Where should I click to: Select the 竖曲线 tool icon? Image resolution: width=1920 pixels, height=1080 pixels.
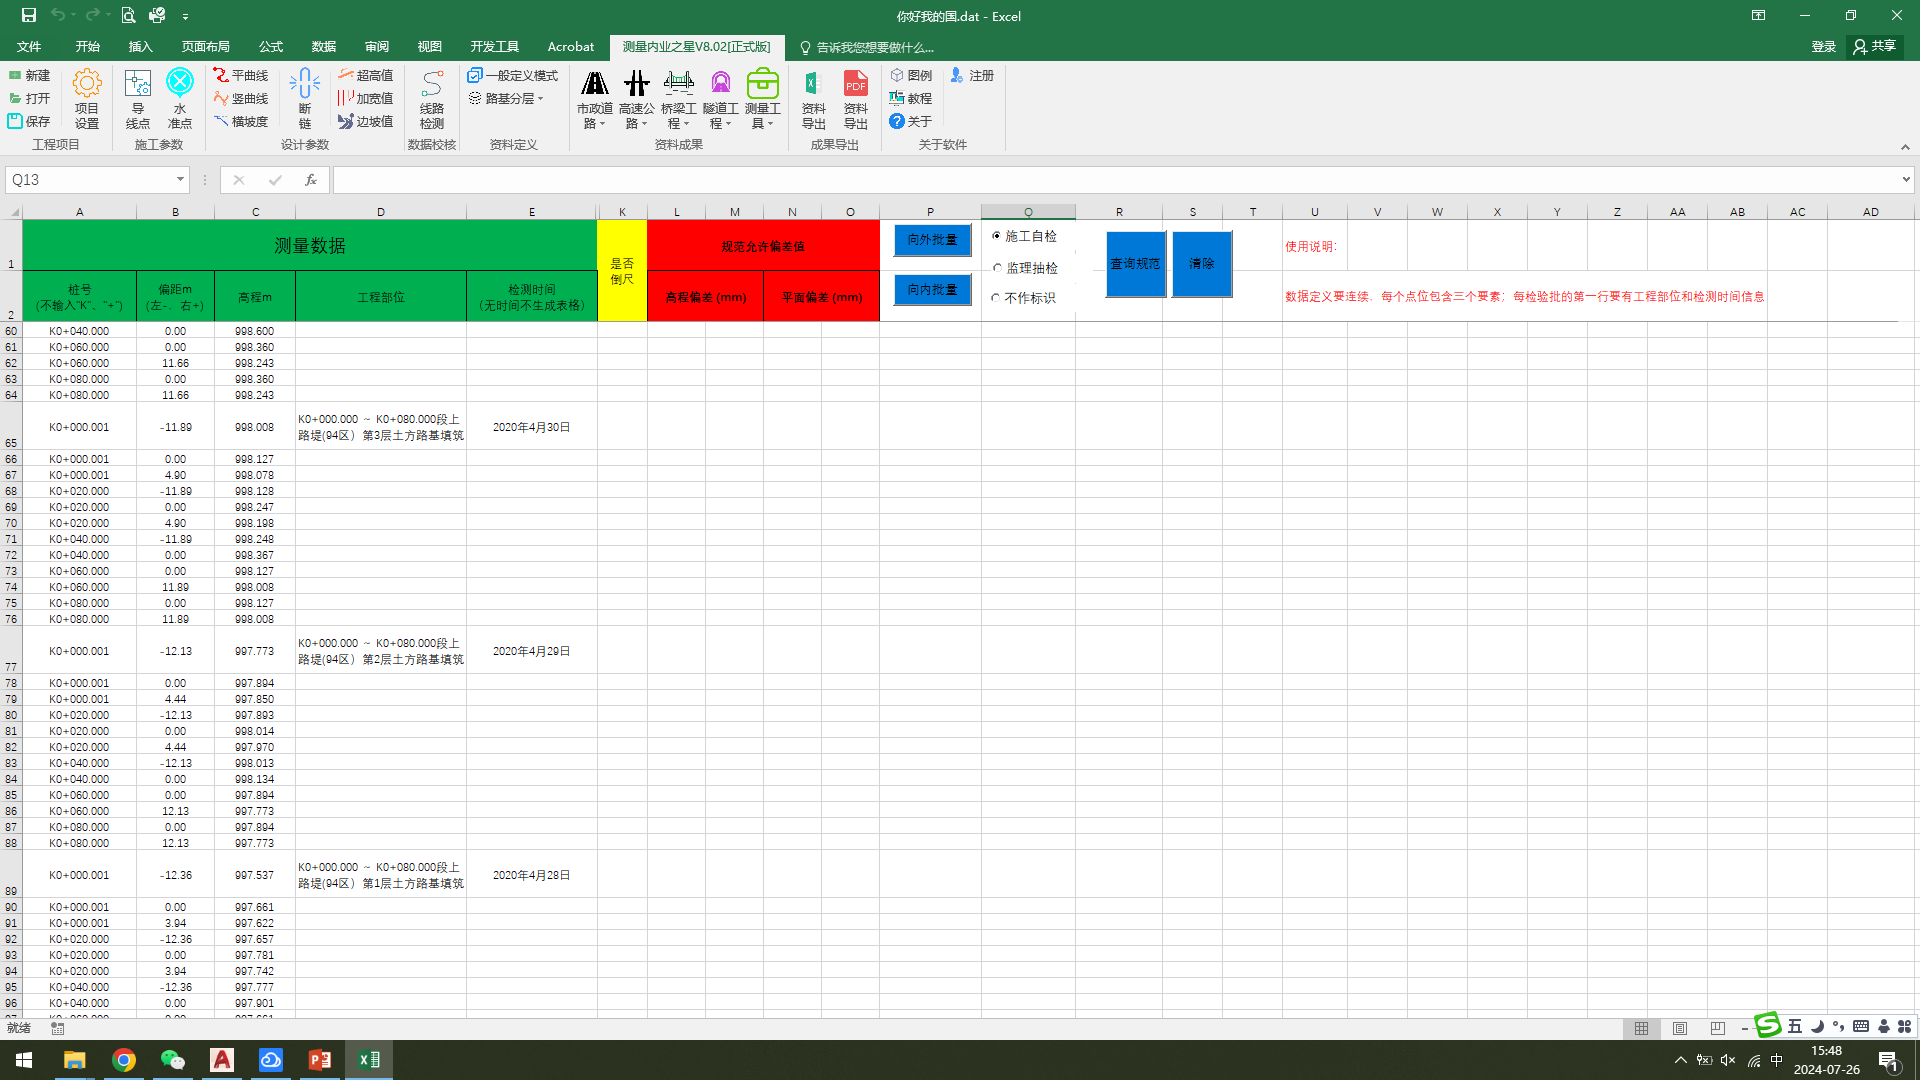(241, 97)
